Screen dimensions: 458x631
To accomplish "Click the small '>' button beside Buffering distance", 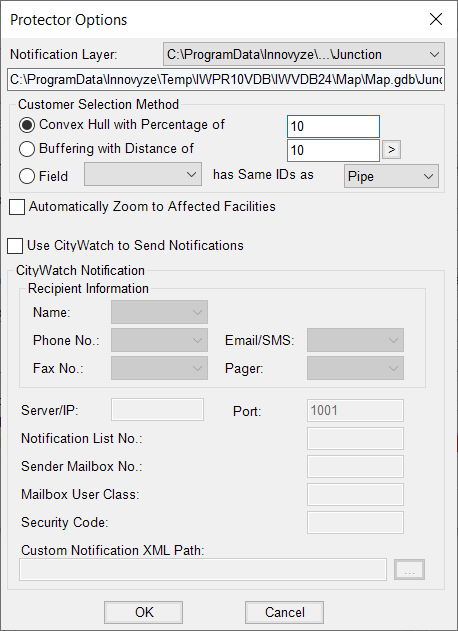I will click(x=391, y=150).
